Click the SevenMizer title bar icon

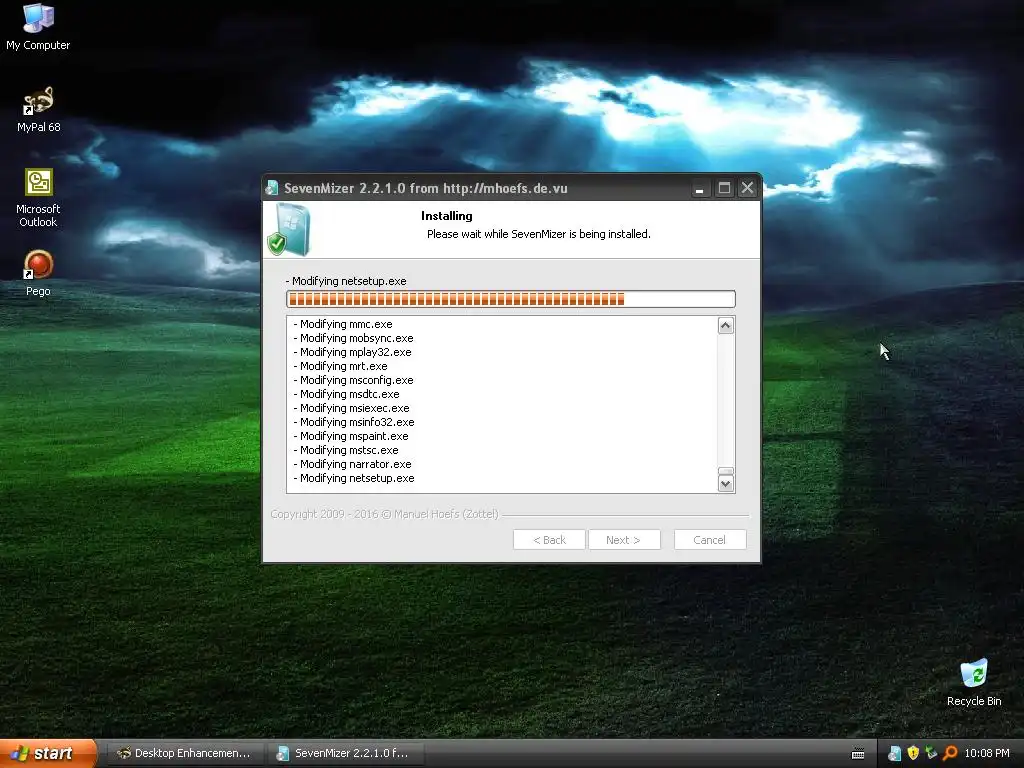272,188
